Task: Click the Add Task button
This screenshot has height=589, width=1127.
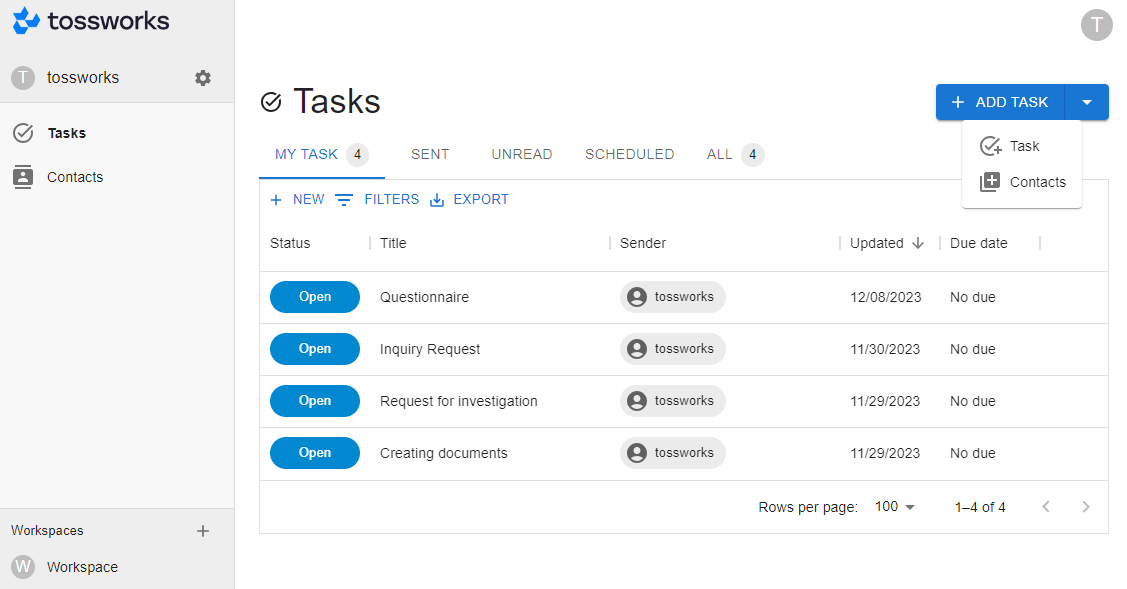Action: click(x=1000, y=102)
